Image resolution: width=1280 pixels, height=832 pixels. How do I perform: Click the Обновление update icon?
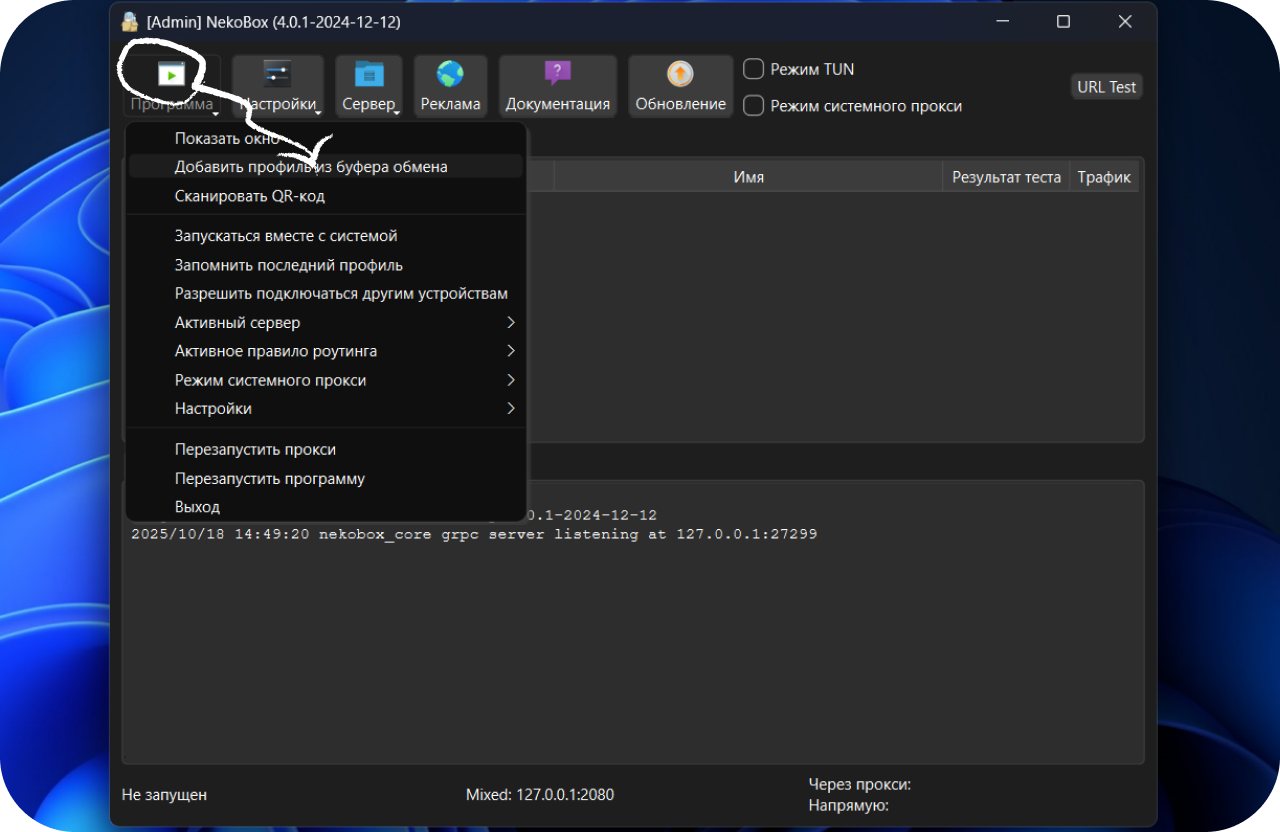pyautogui.click(x=680, y=75)
